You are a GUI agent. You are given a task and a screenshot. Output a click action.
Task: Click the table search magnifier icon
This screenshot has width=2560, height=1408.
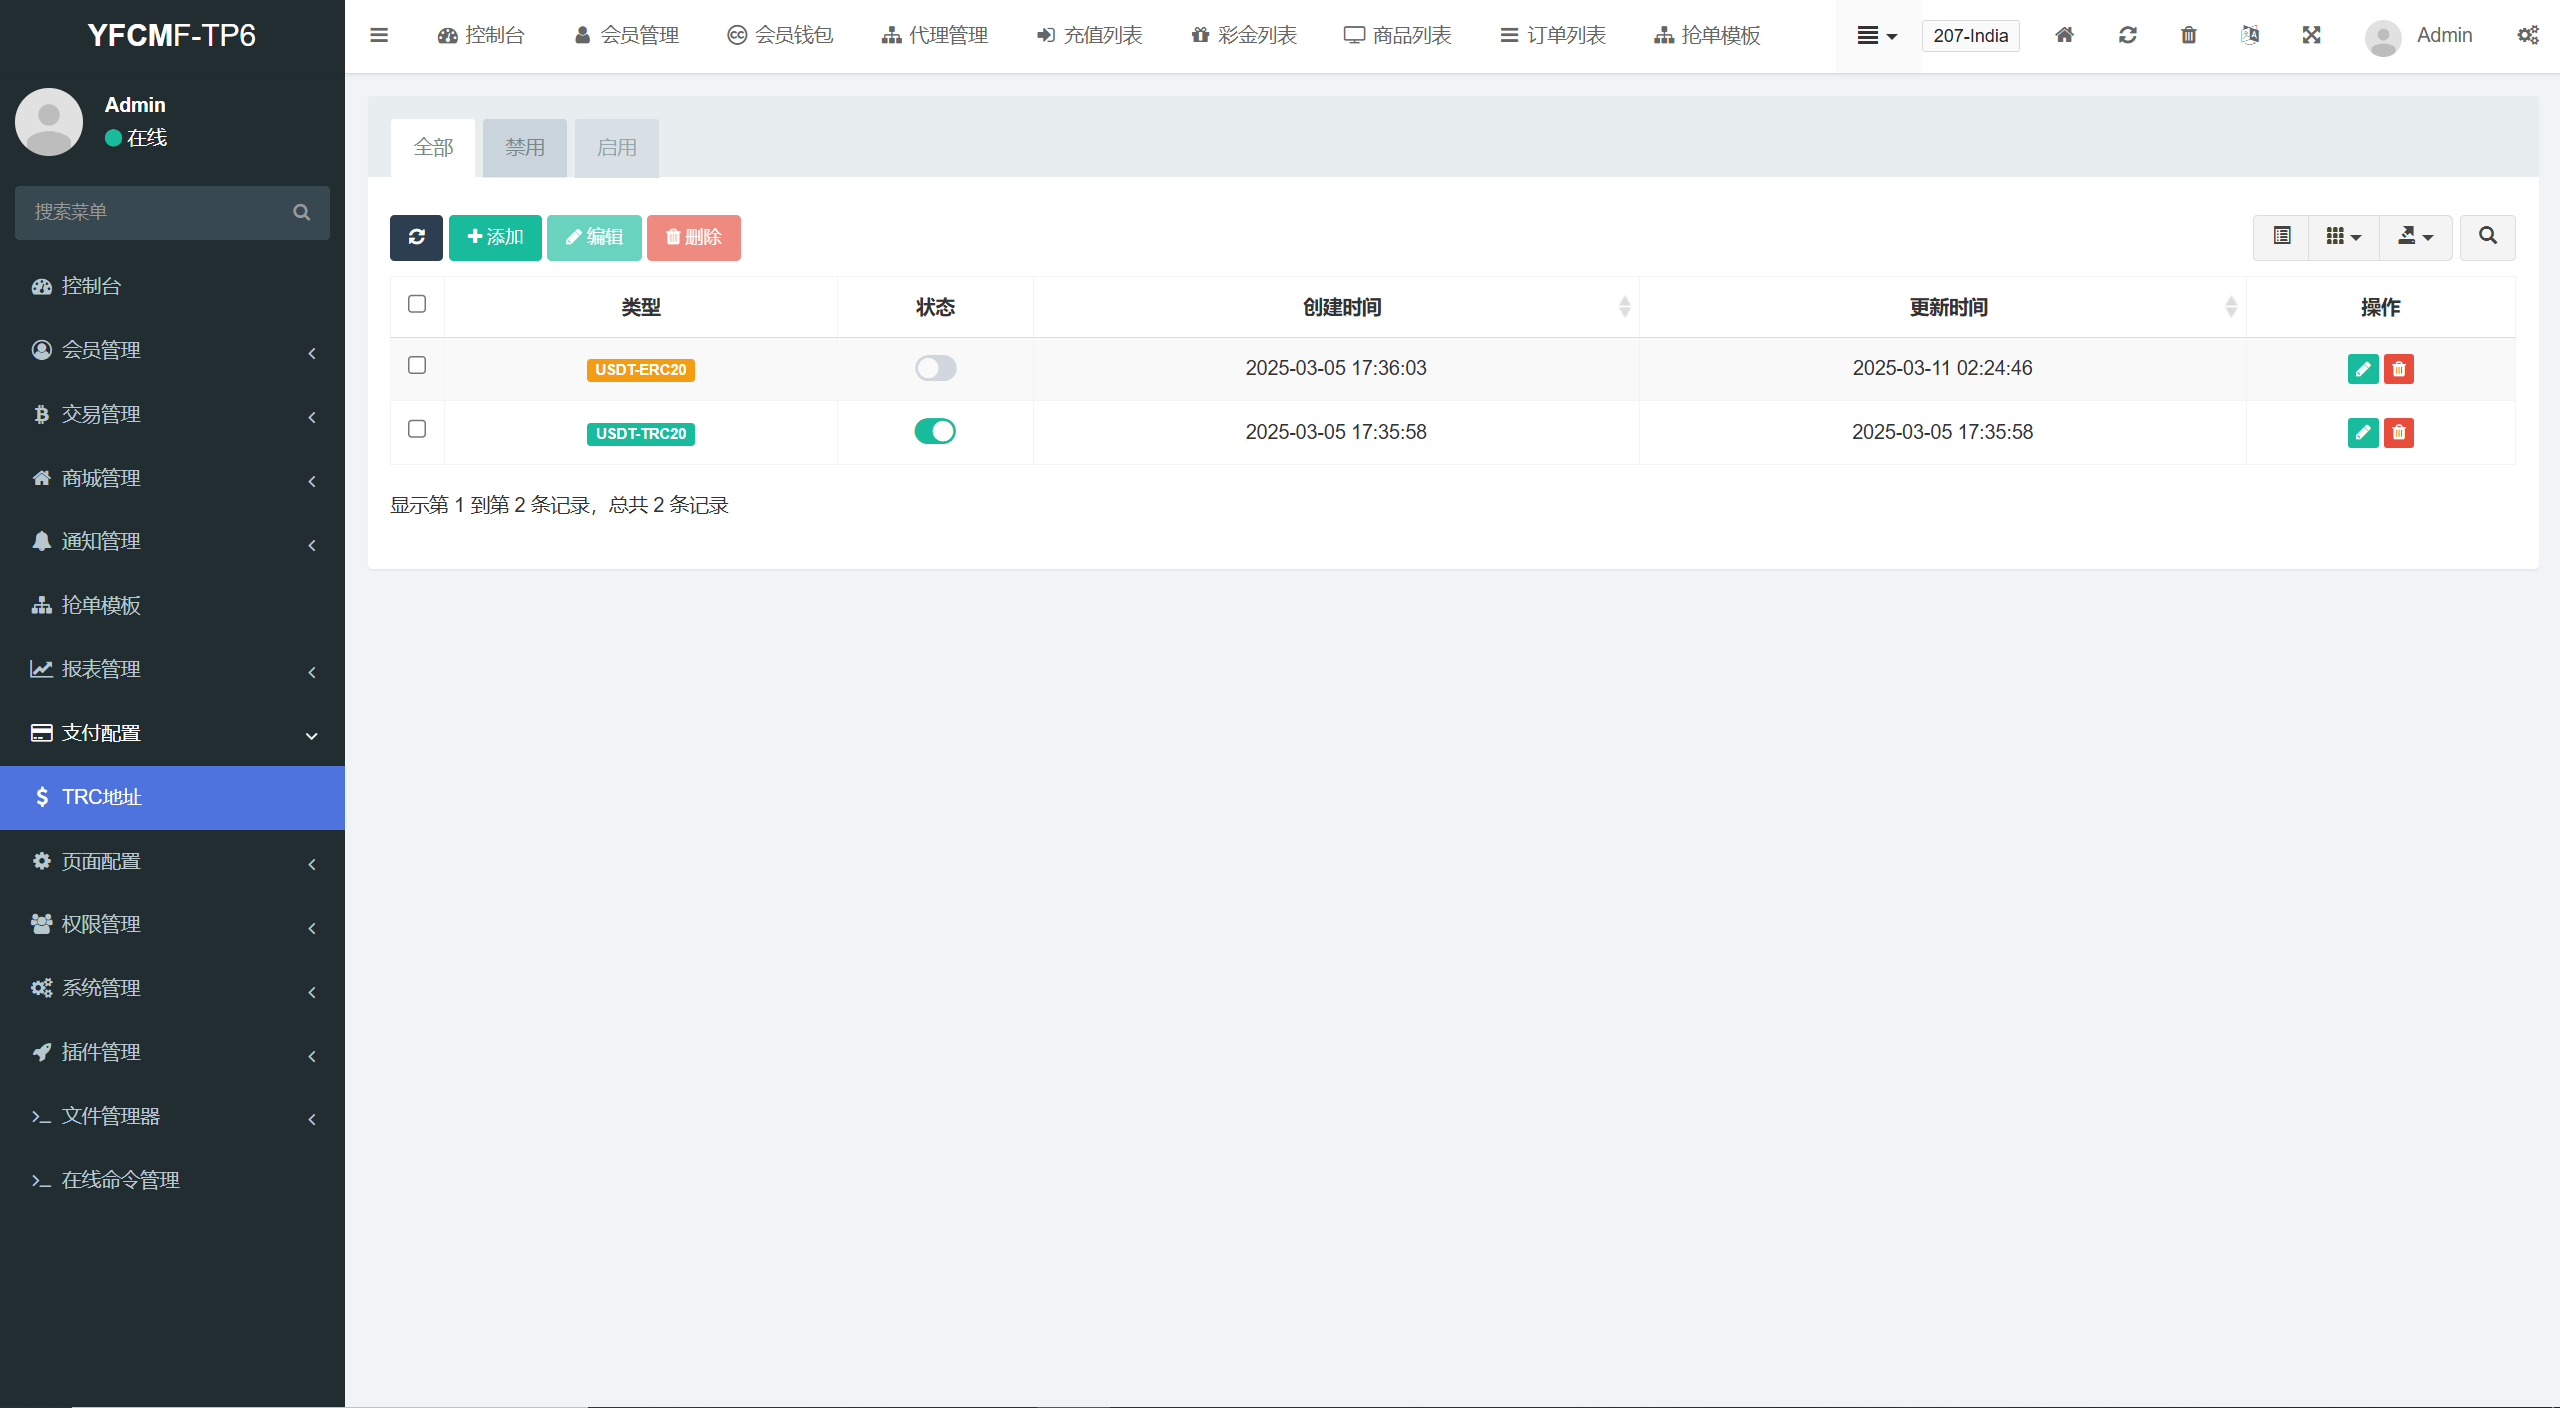2487,237
